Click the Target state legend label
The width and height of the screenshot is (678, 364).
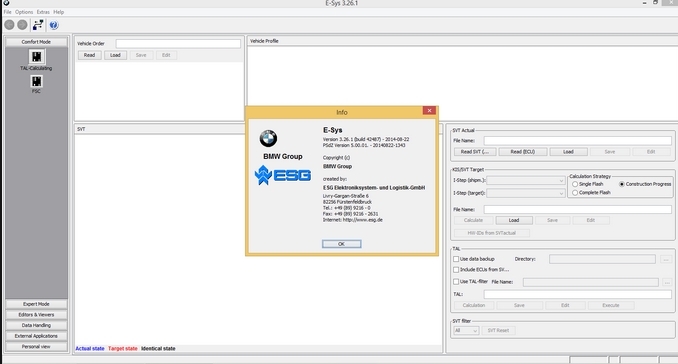[123, 348]
